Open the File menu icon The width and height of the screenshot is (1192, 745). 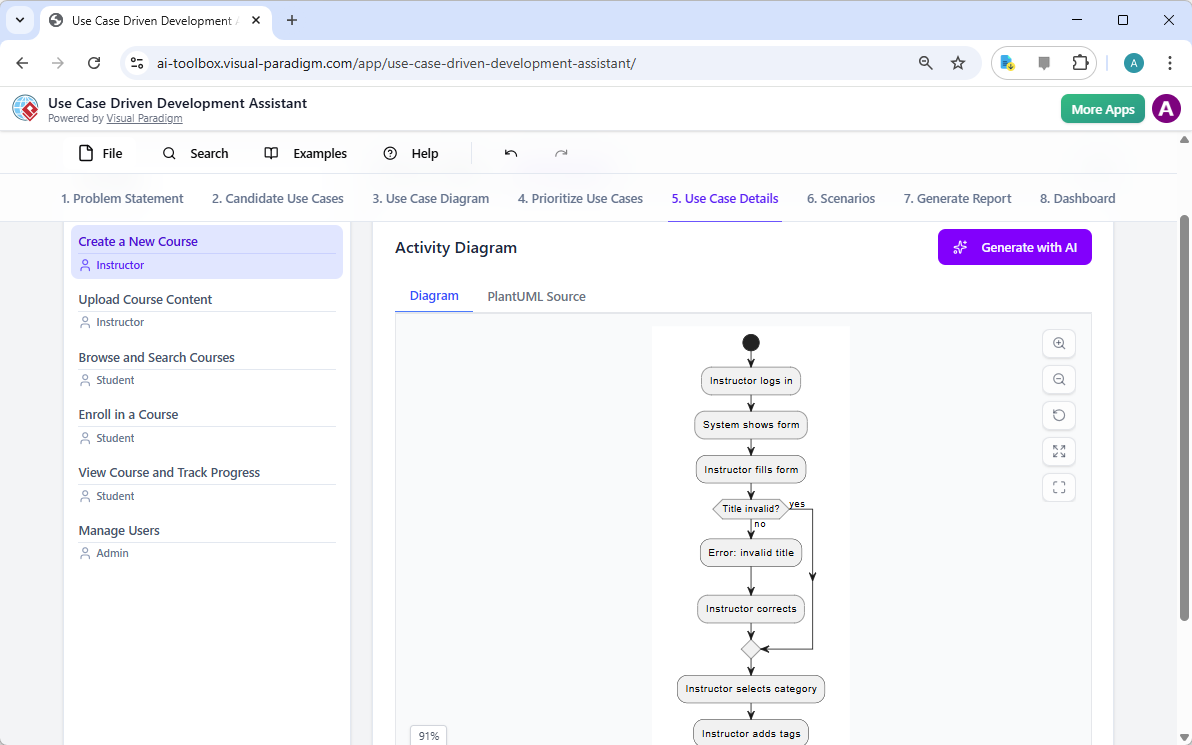coord(84,152)
